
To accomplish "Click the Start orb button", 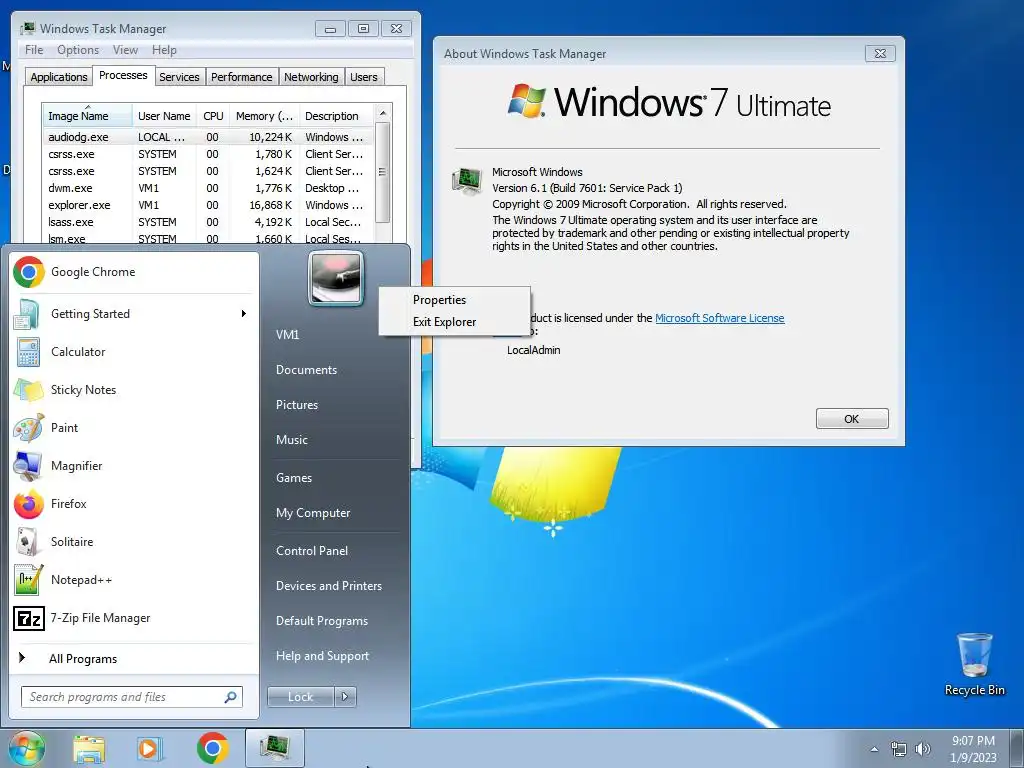I will point(25,749).
